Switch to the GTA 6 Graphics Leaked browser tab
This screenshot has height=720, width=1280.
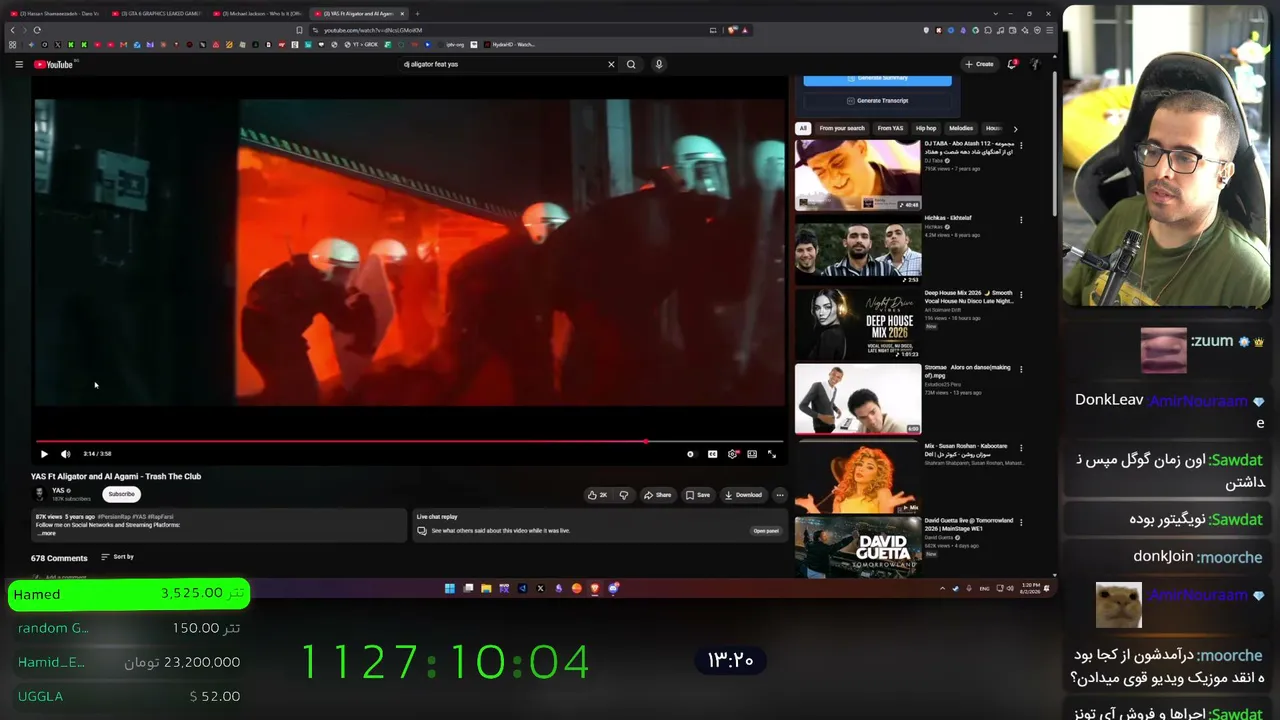click(155, 14)
